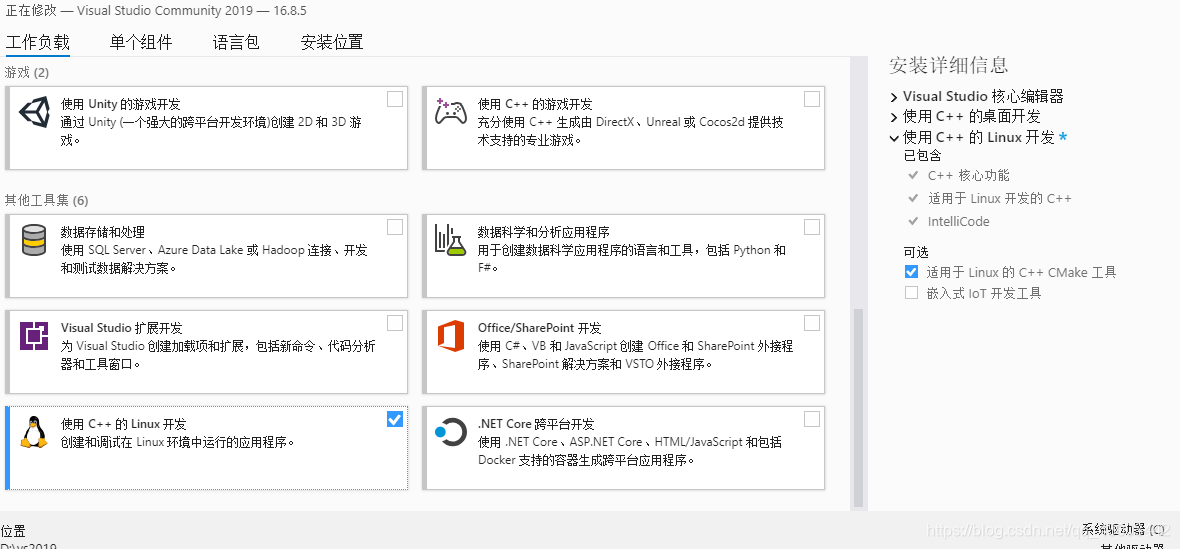Uncheck the C++ CMake tools for Linux option

pyautogui.click(x=911, y=271)
